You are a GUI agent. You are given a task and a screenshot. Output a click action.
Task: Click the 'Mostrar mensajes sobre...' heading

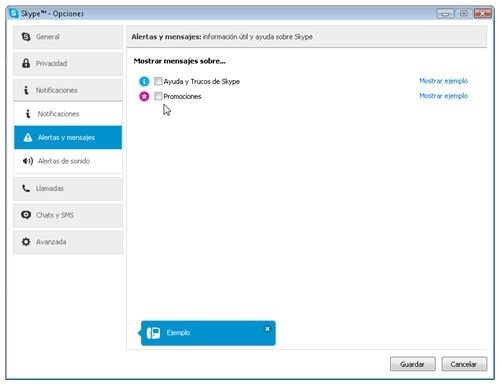coord(179,61)
